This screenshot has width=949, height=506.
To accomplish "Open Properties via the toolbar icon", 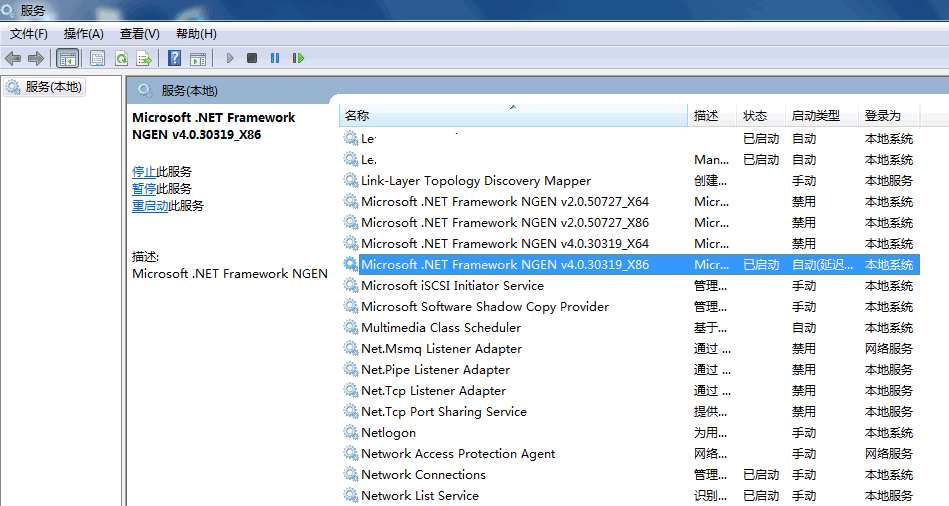I will (x=97, y=58).
